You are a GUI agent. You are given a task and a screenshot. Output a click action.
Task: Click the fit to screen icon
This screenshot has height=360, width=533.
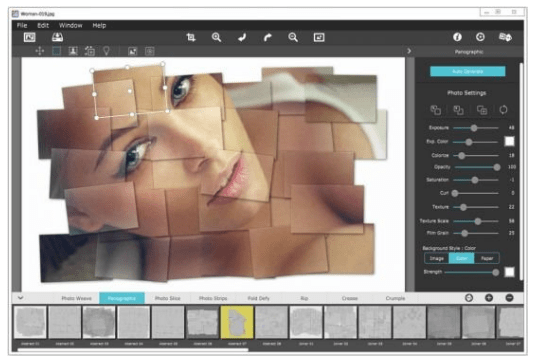click(319, 37)
